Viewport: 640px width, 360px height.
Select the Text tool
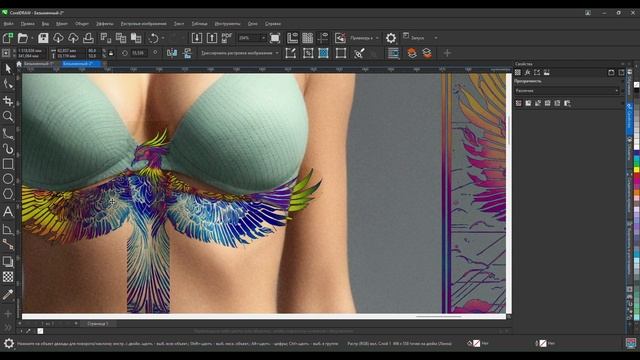pos(8,211)
